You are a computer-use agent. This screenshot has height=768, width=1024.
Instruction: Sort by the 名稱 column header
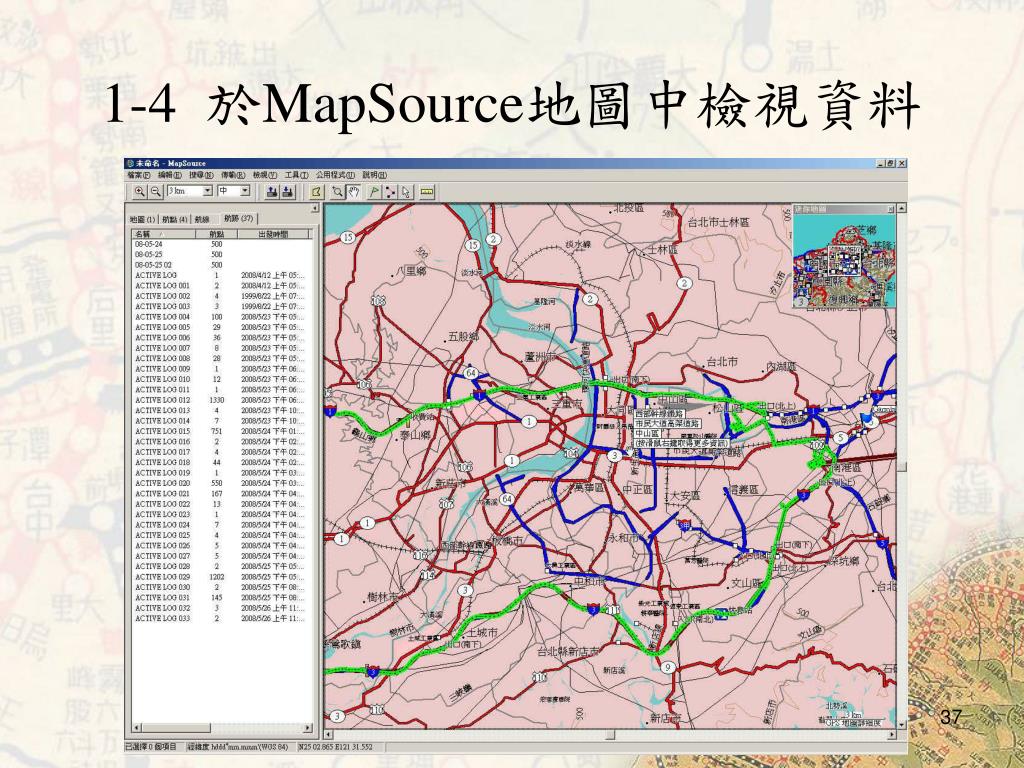[164, 234]
